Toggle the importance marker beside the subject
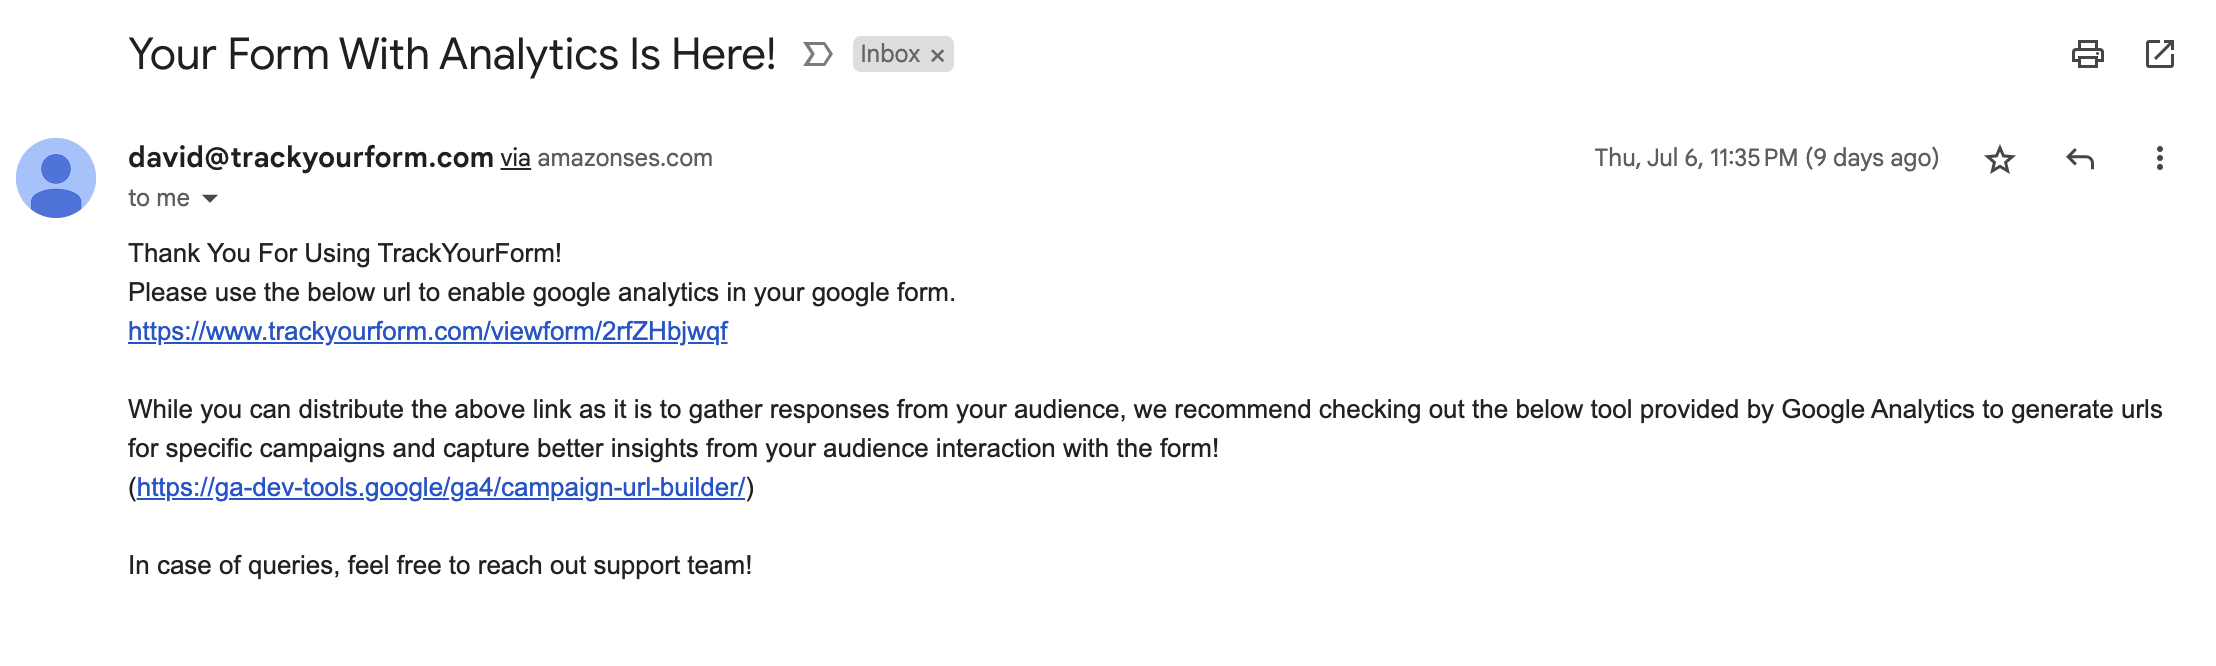This screenshot has height=666, width=2216. (818, 54)
